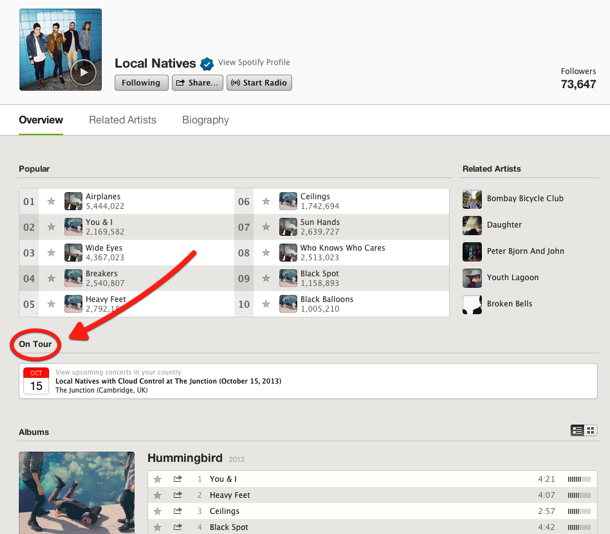The width and height of the screenshot is (610, 534).
Task: Click the Ceilings album thumbnail in Popular
Action: tap(288, 201)
